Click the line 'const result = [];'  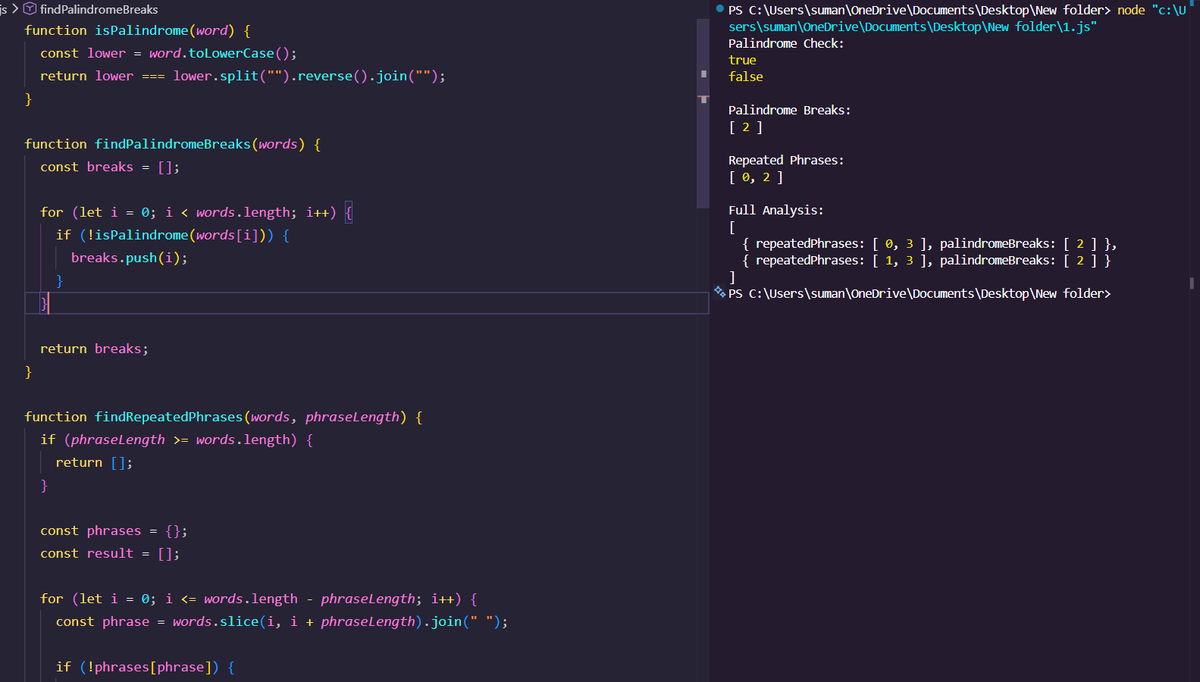110,554
